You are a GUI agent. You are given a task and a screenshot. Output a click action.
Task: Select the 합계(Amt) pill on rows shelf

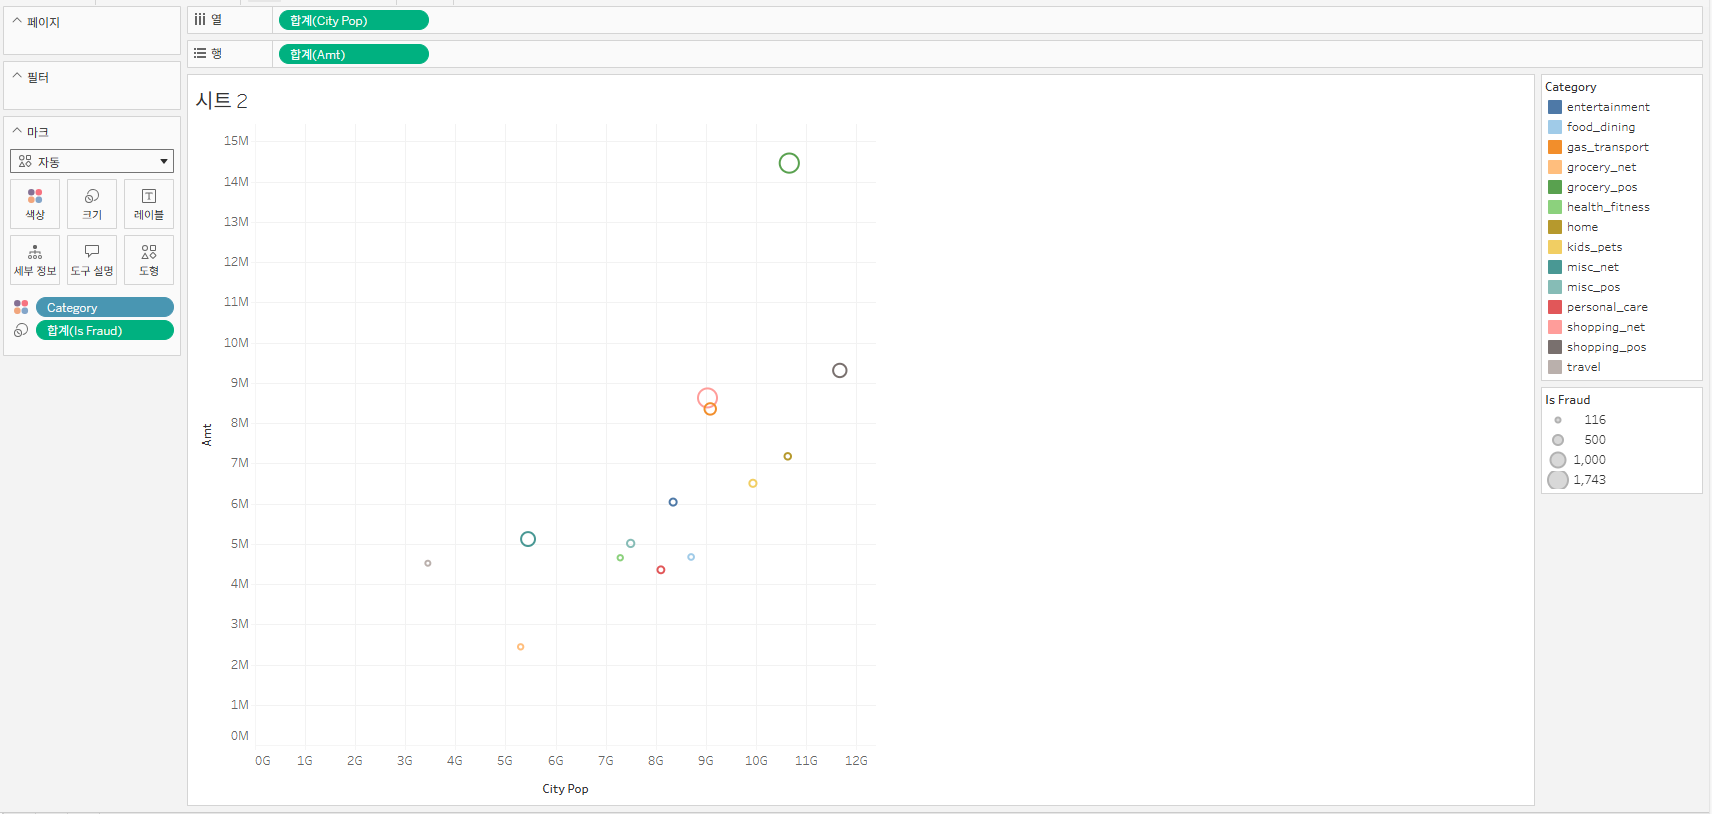354,54
